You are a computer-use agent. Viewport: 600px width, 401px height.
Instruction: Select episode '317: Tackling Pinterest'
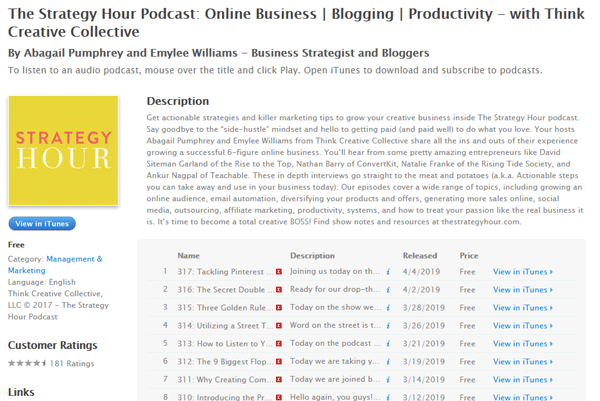pos(225,272)
